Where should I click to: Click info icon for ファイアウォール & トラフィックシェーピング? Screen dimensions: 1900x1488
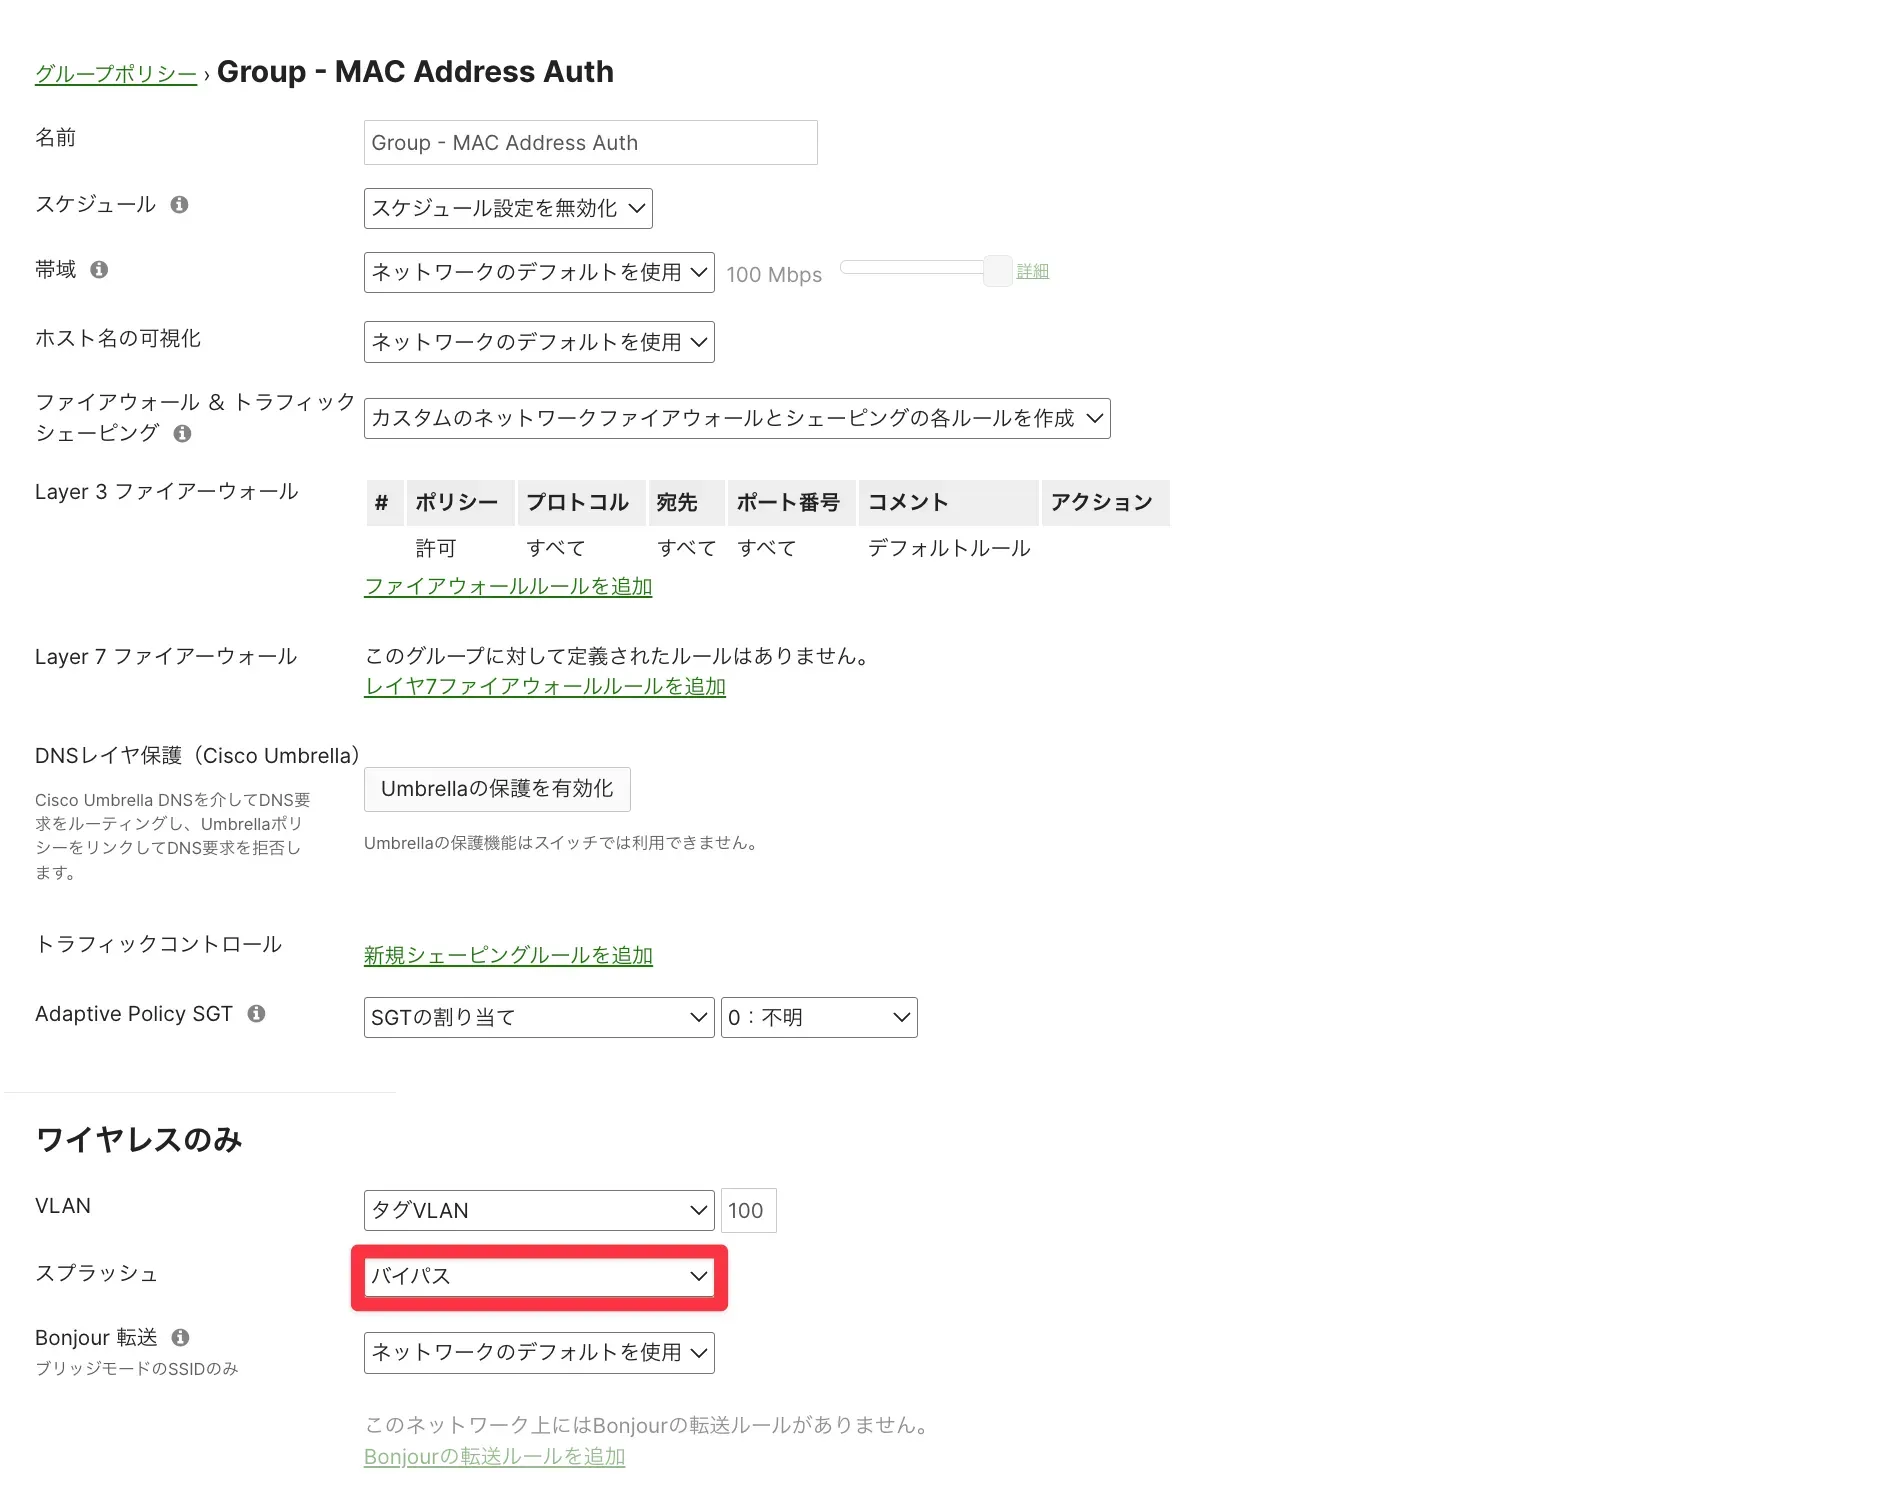point(182,434)
